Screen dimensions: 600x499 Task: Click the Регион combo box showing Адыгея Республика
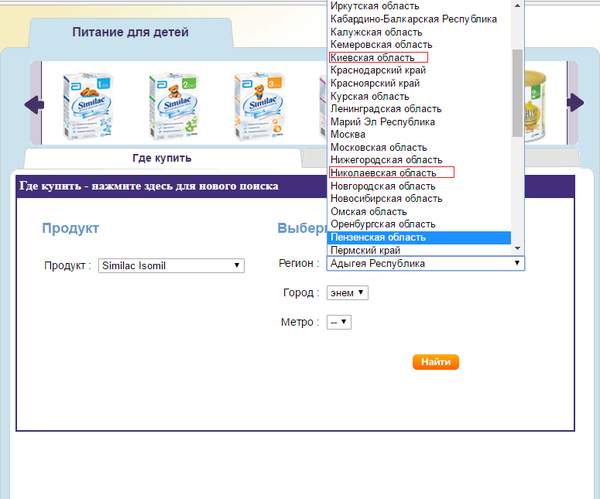click(x=426, y=263)
